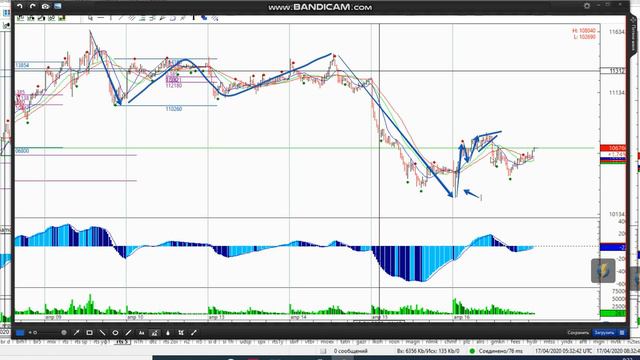This screenshot has width=640, height=360.
Task: Open the options icon next to Загрузить
Action: coord(622,333)
